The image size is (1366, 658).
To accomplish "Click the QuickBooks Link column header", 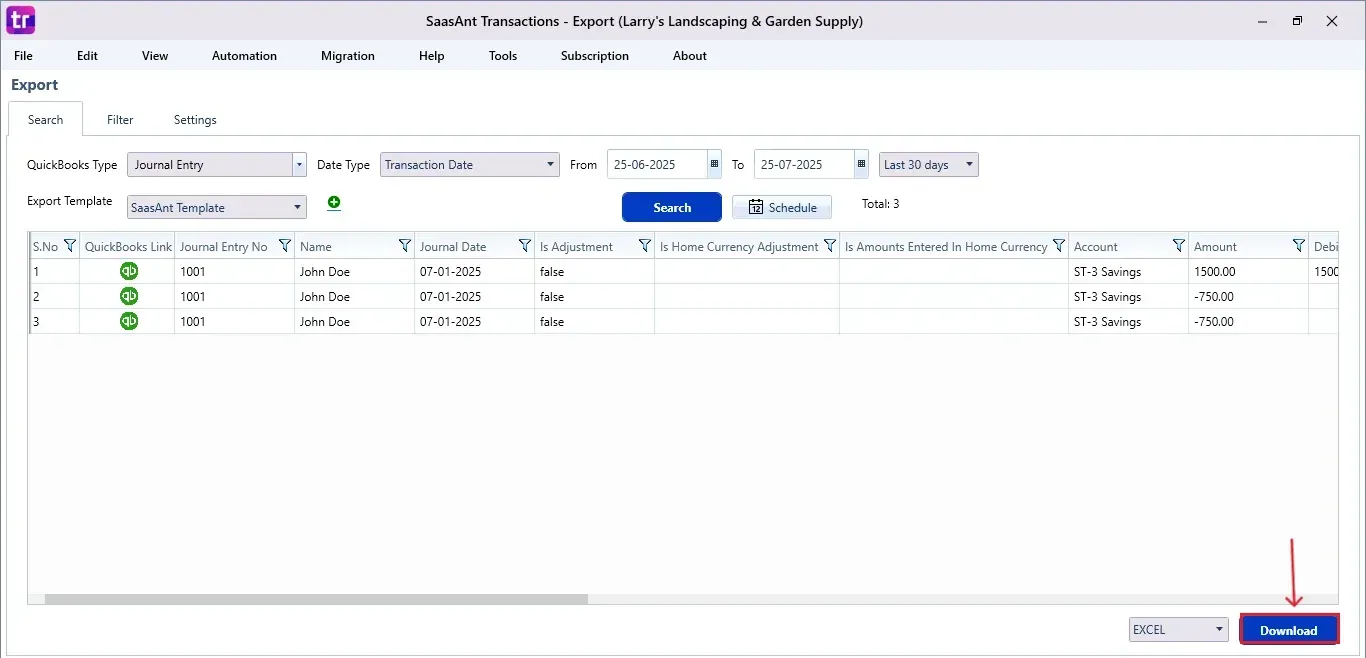I will point(128,246).
